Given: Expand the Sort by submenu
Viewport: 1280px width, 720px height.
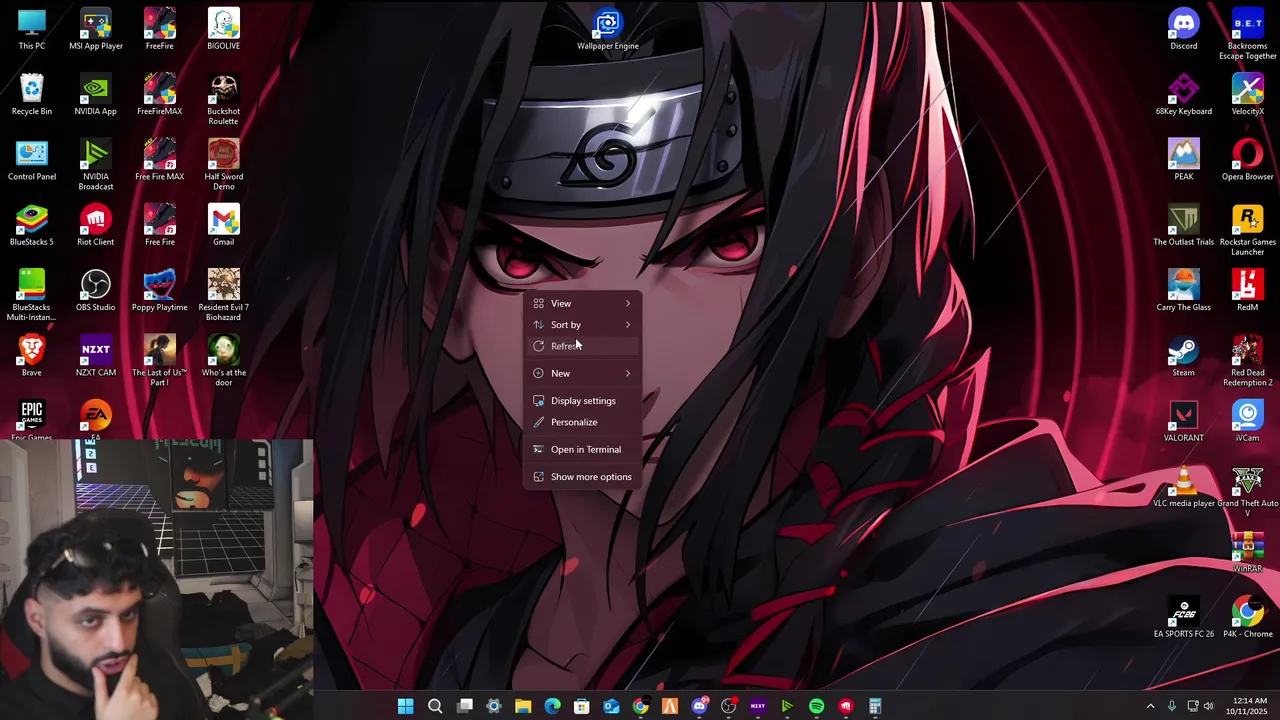Looking at the screenshot, I should coord(583,325).
